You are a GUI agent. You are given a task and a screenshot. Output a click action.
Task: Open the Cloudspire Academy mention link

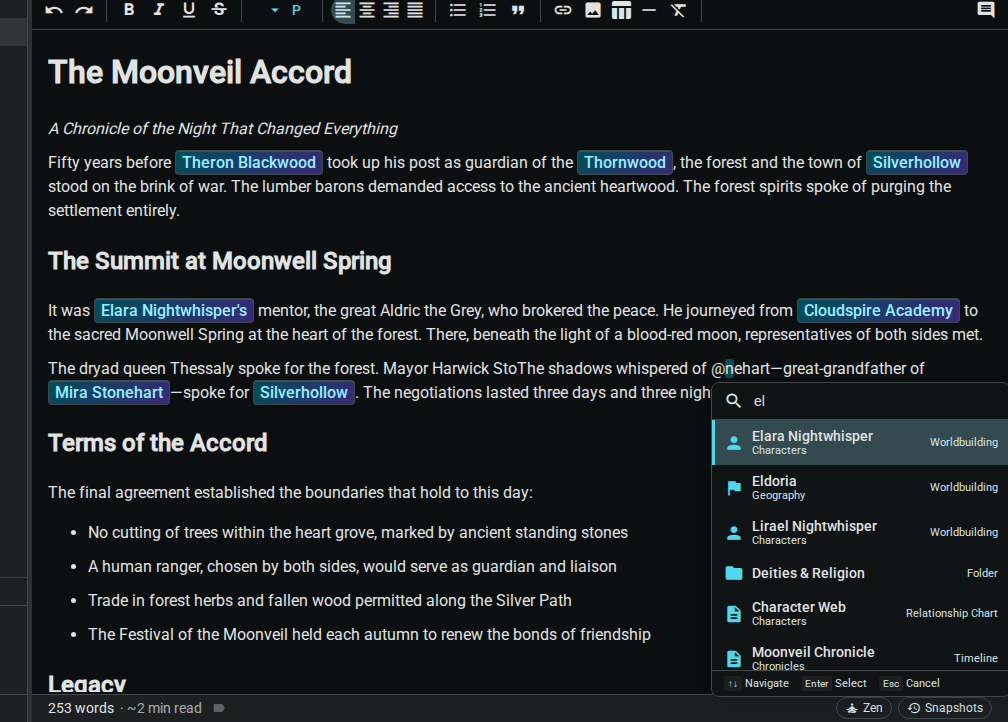878,311
